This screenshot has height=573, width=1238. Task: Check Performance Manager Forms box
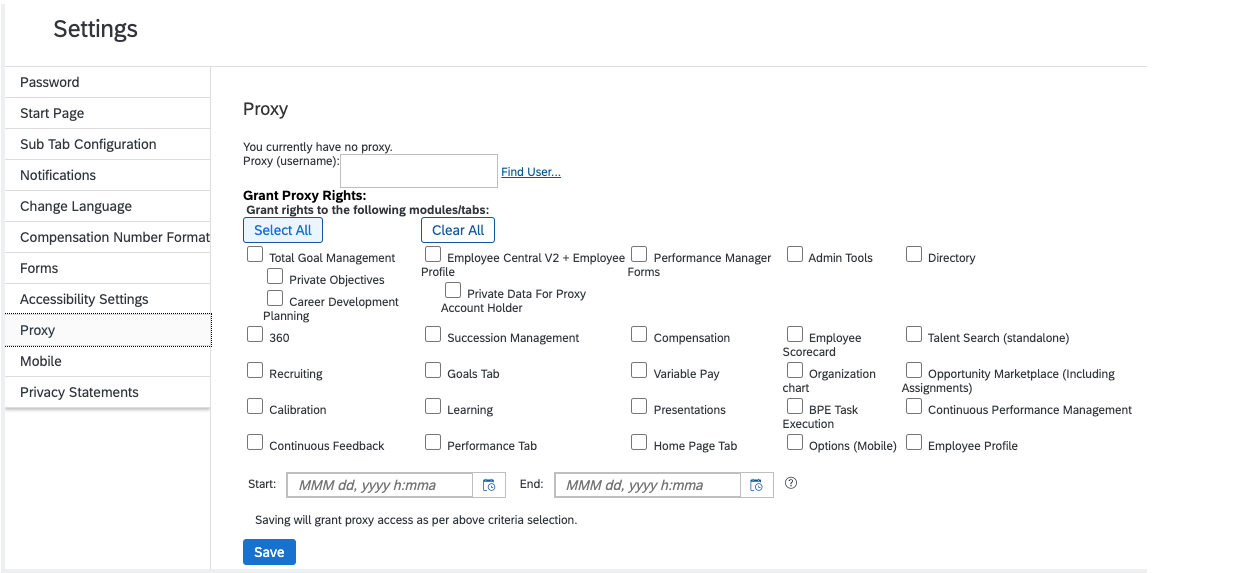(639, 255)
